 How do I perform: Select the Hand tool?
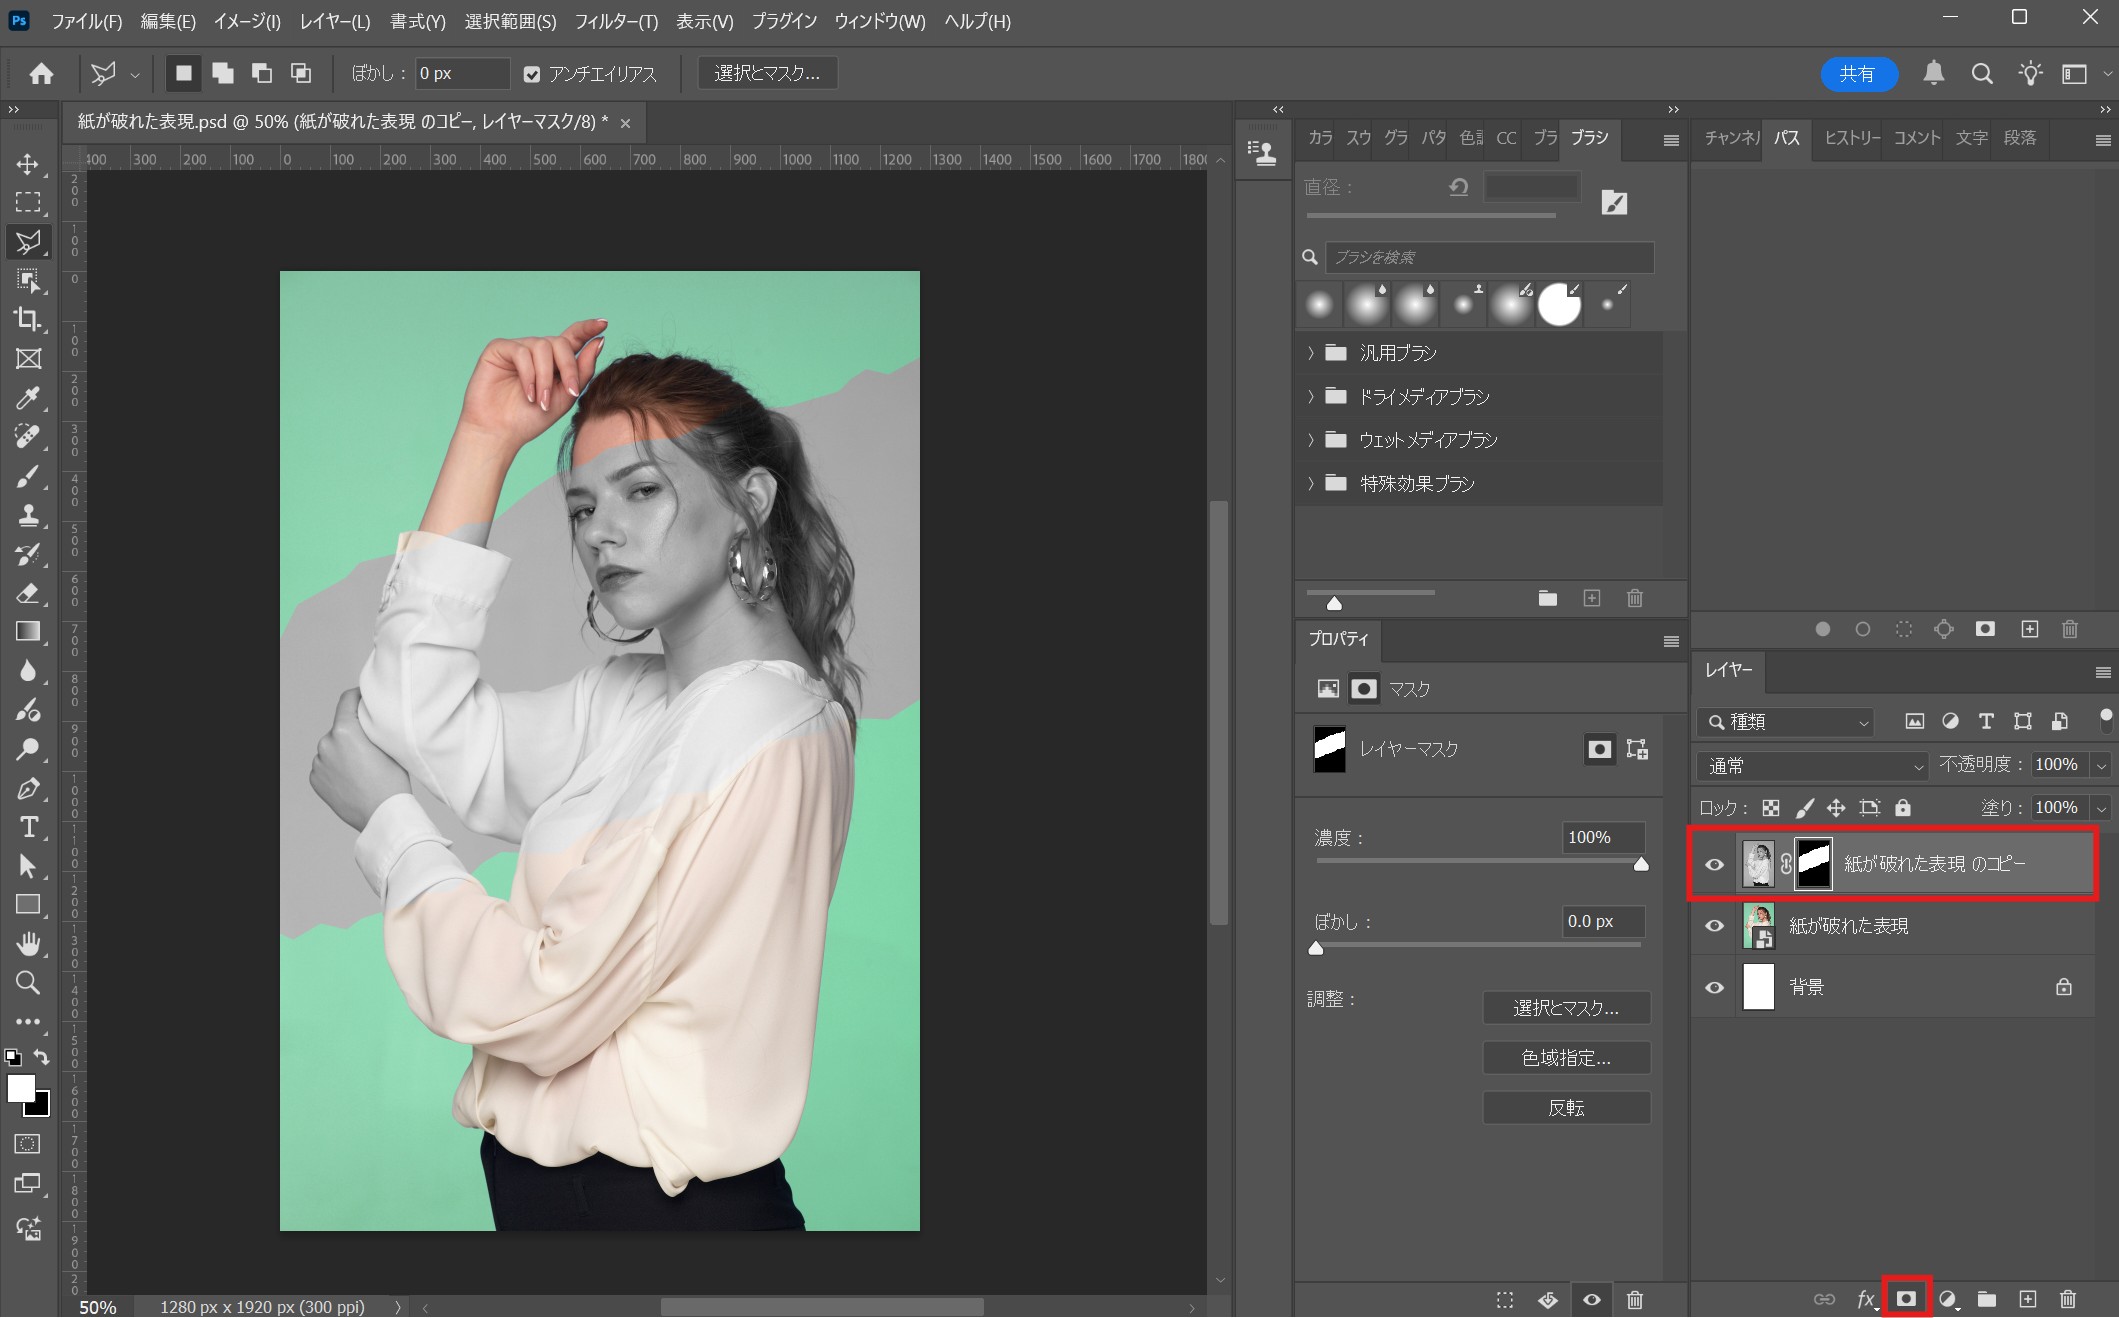click(x=27, y=943)
